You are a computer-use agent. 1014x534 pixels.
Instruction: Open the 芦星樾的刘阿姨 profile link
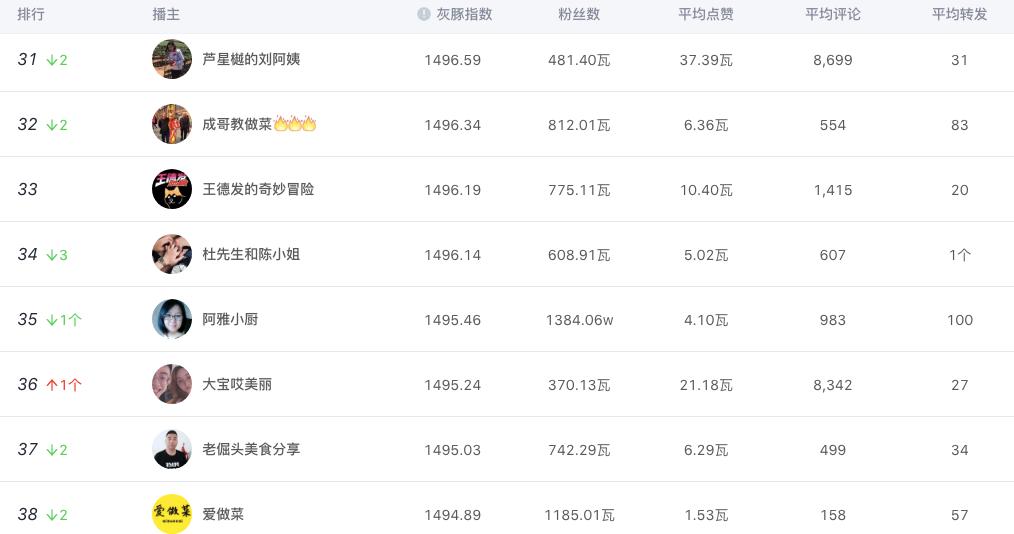[x=251, y=59]
